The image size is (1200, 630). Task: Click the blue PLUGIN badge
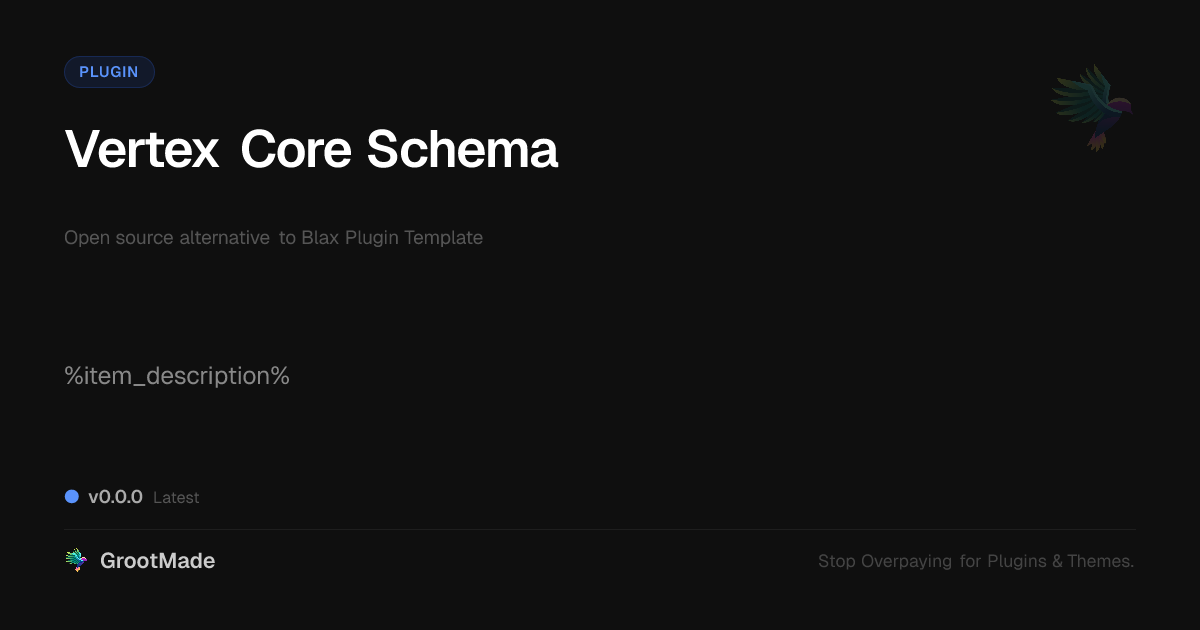[109, 72]
